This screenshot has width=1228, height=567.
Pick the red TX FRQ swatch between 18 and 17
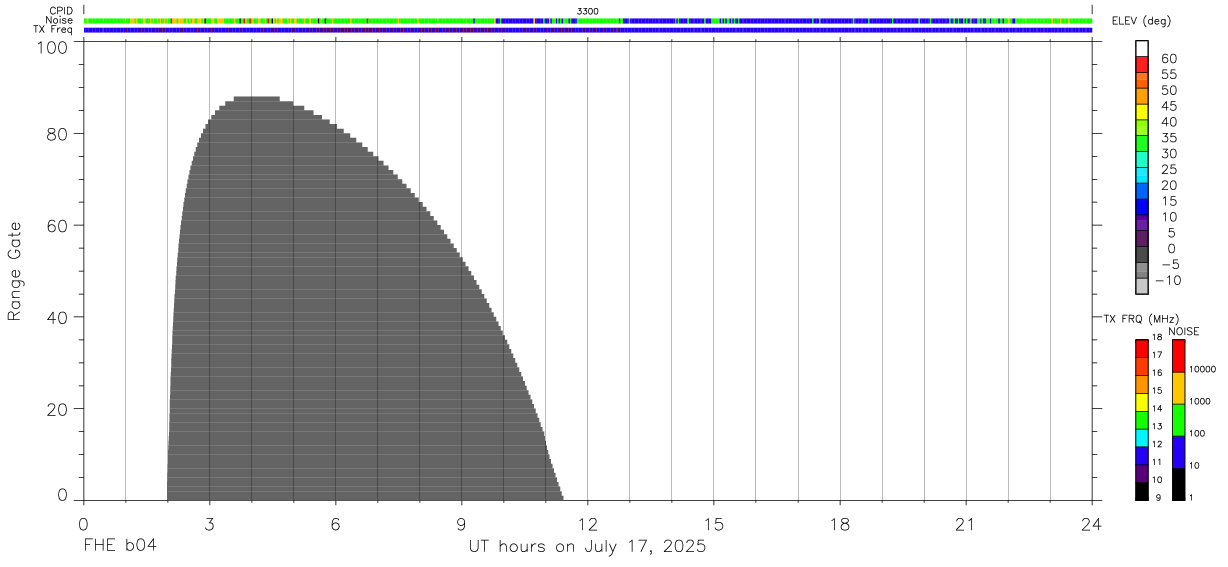click(1142, 349)
